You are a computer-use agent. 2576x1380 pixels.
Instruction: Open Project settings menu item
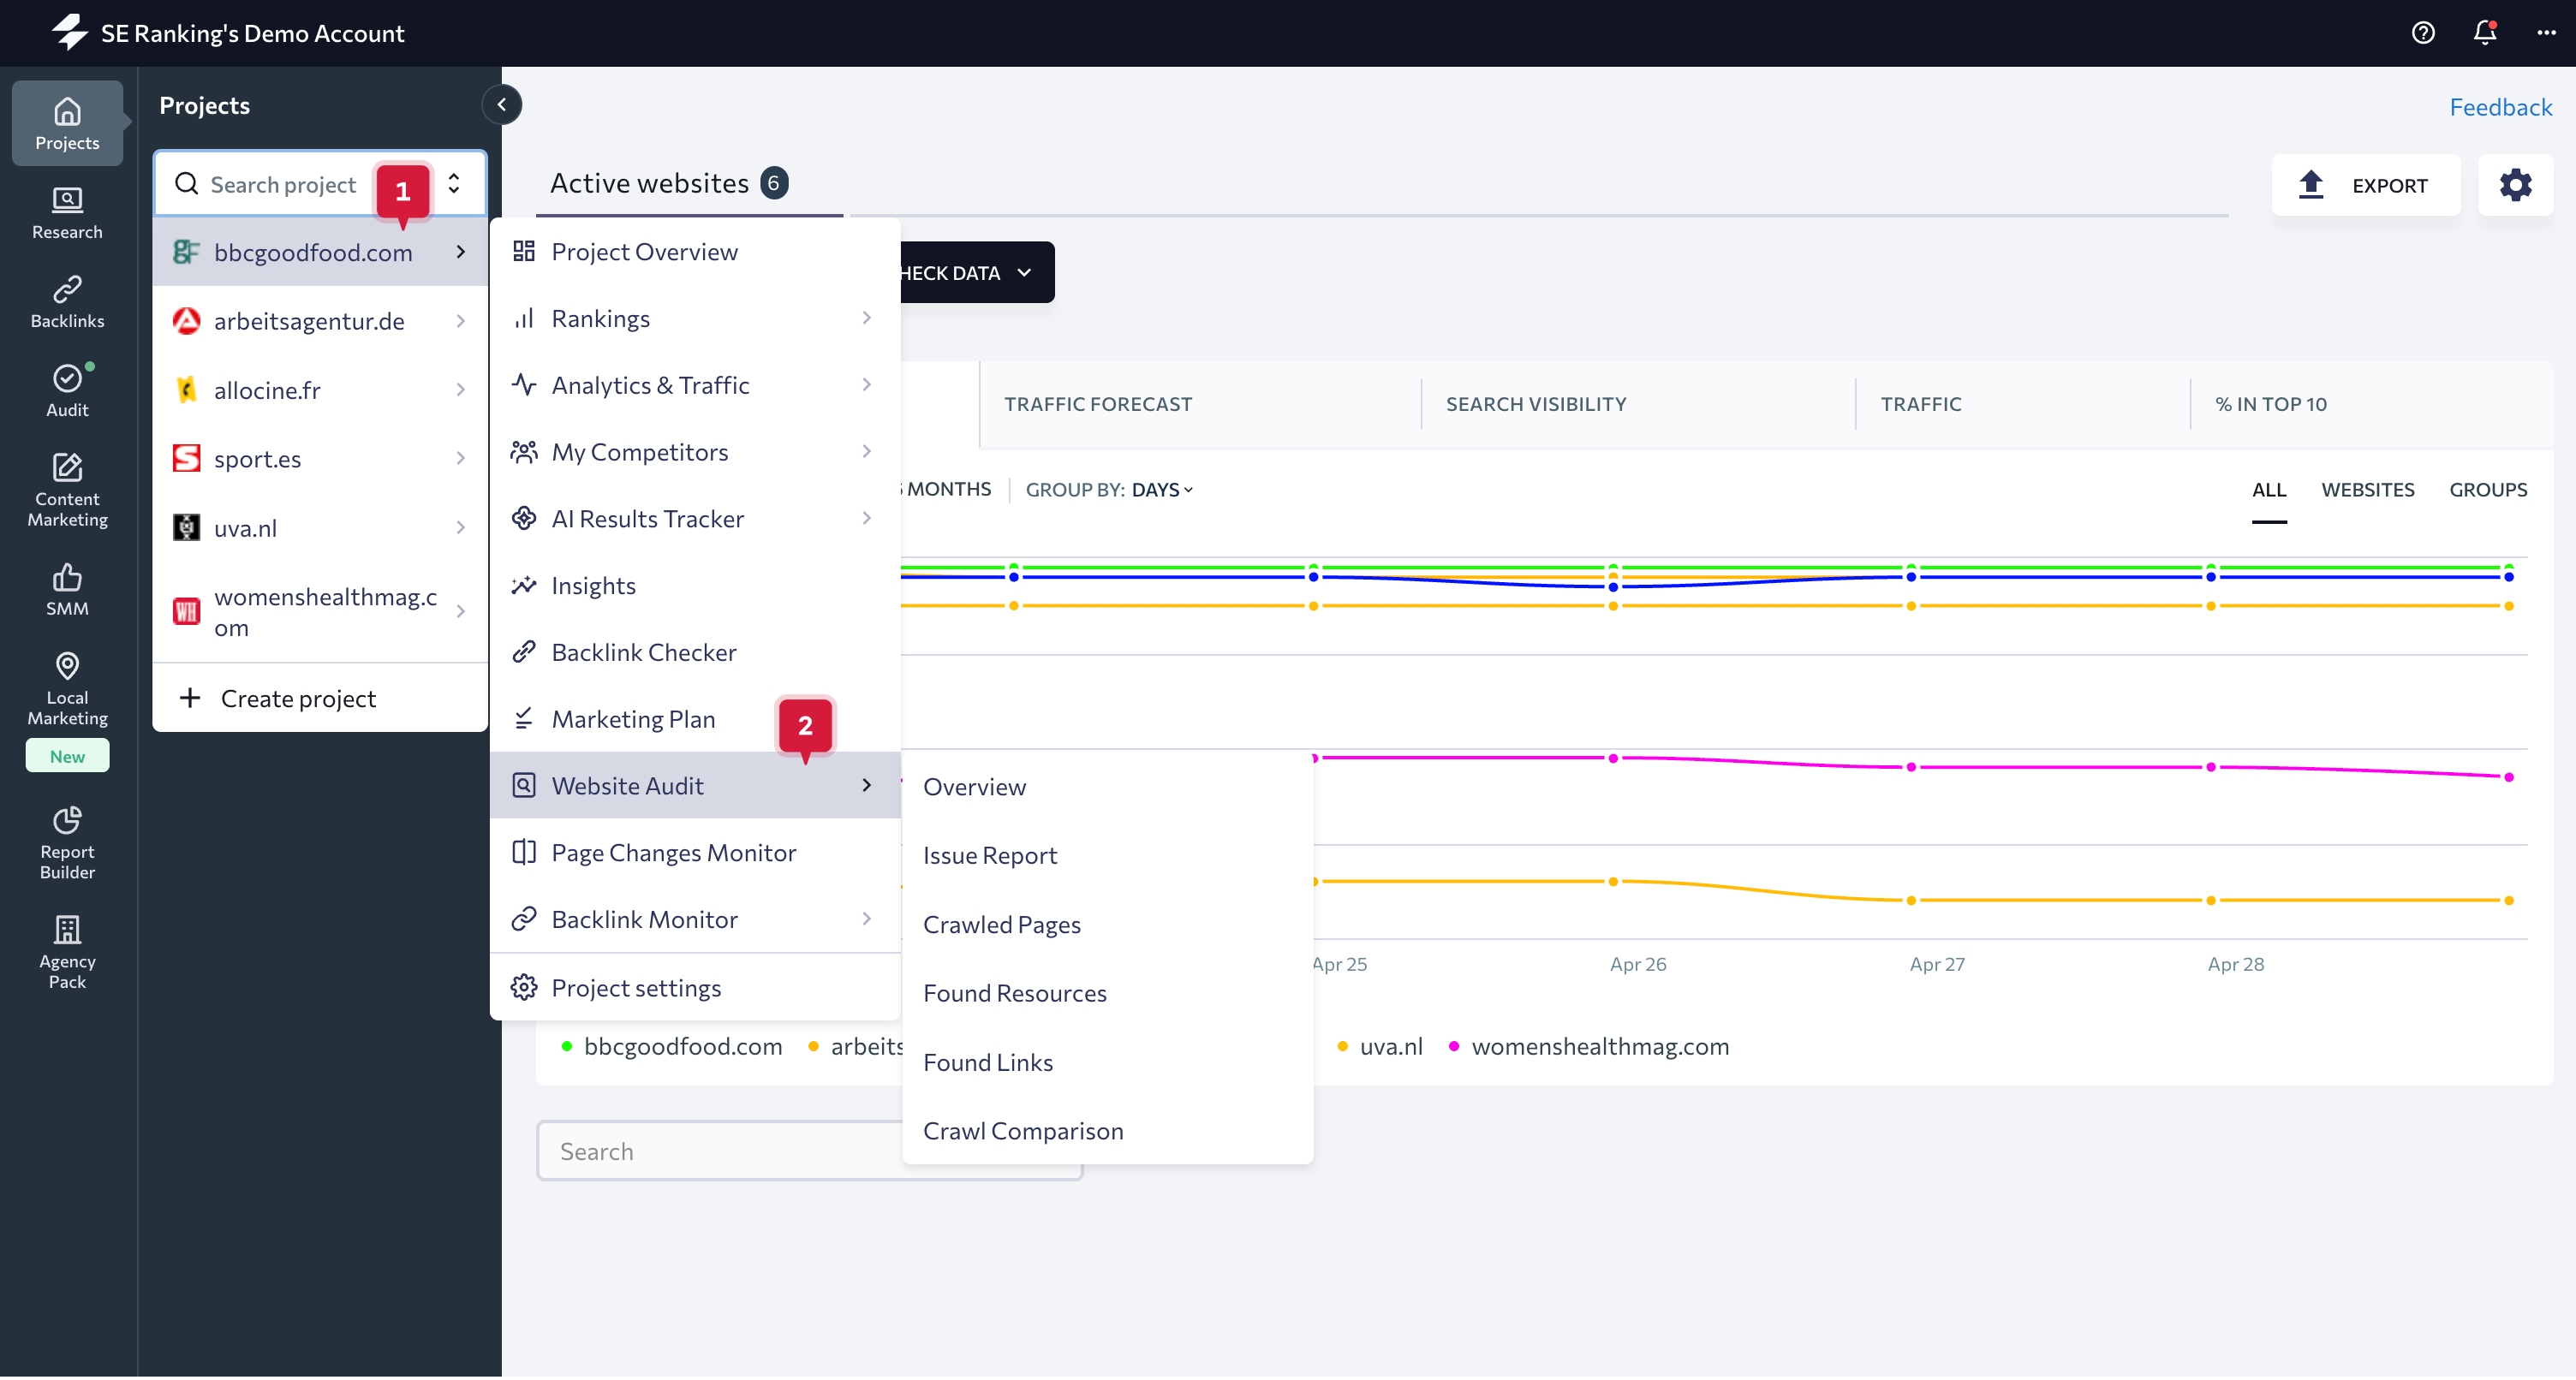pos(695,989)
